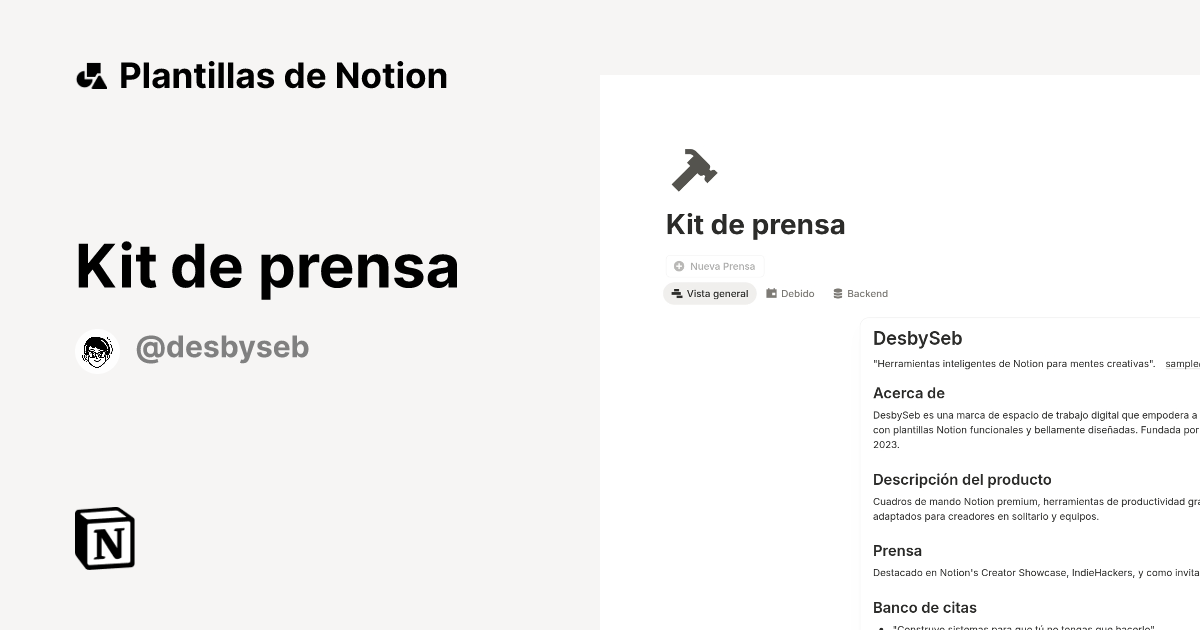Click the database icon beside Backend

[837, 293]
